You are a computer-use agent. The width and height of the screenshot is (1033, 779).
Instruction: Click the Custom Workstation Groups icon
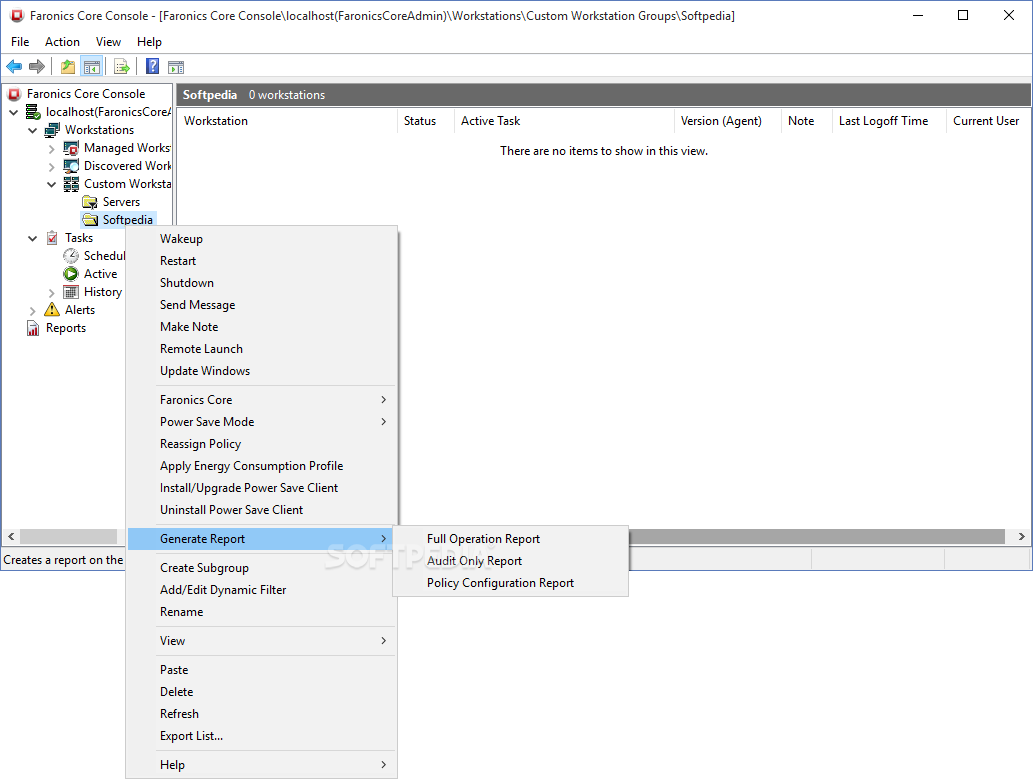71,184
